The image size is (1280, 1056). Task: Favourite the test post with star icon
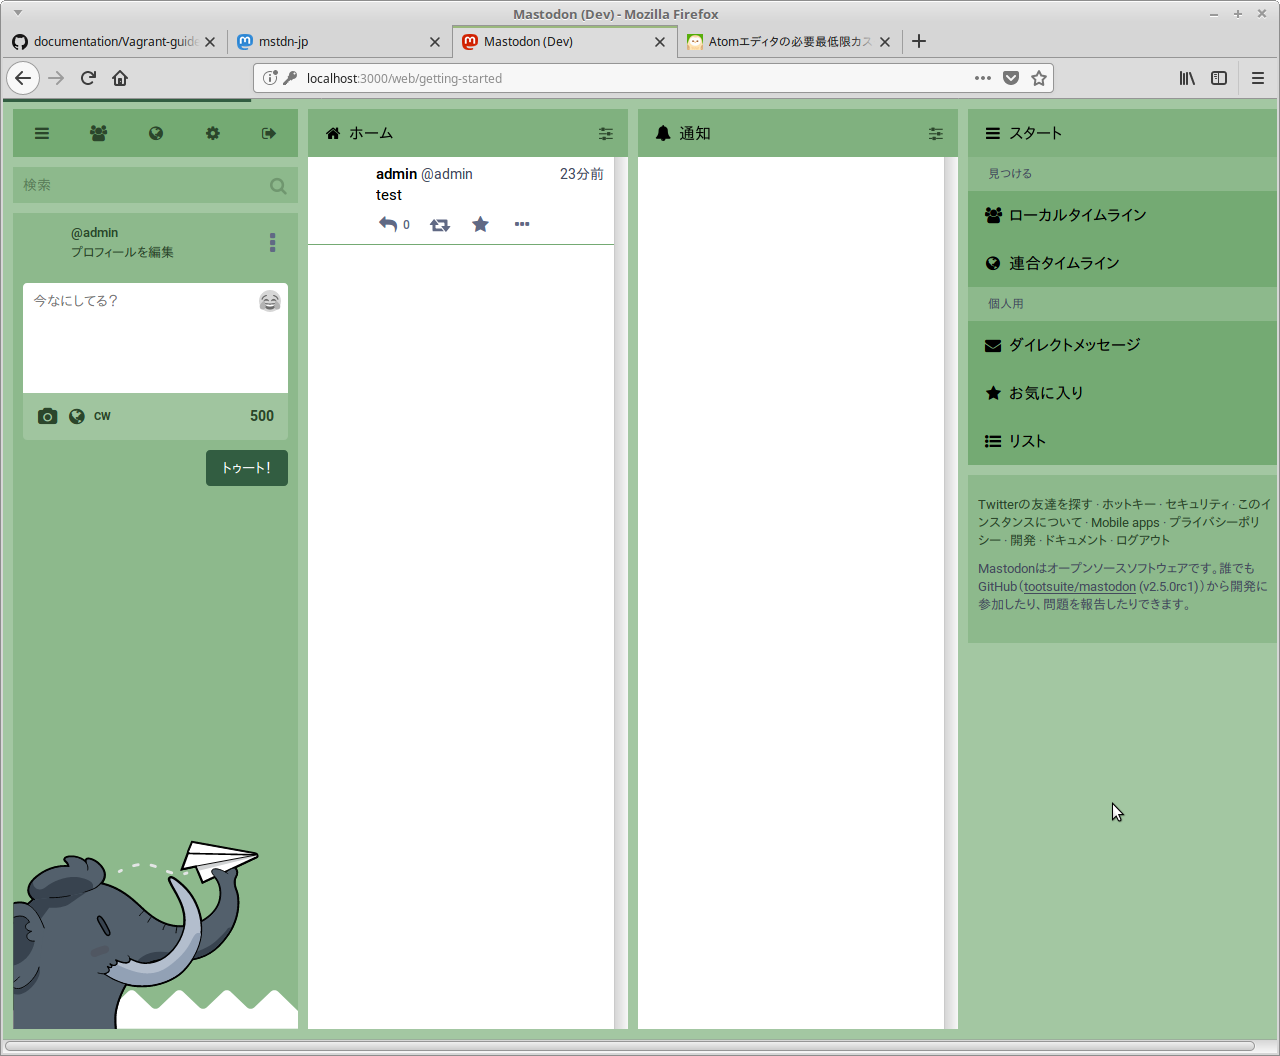coord(480,225)
